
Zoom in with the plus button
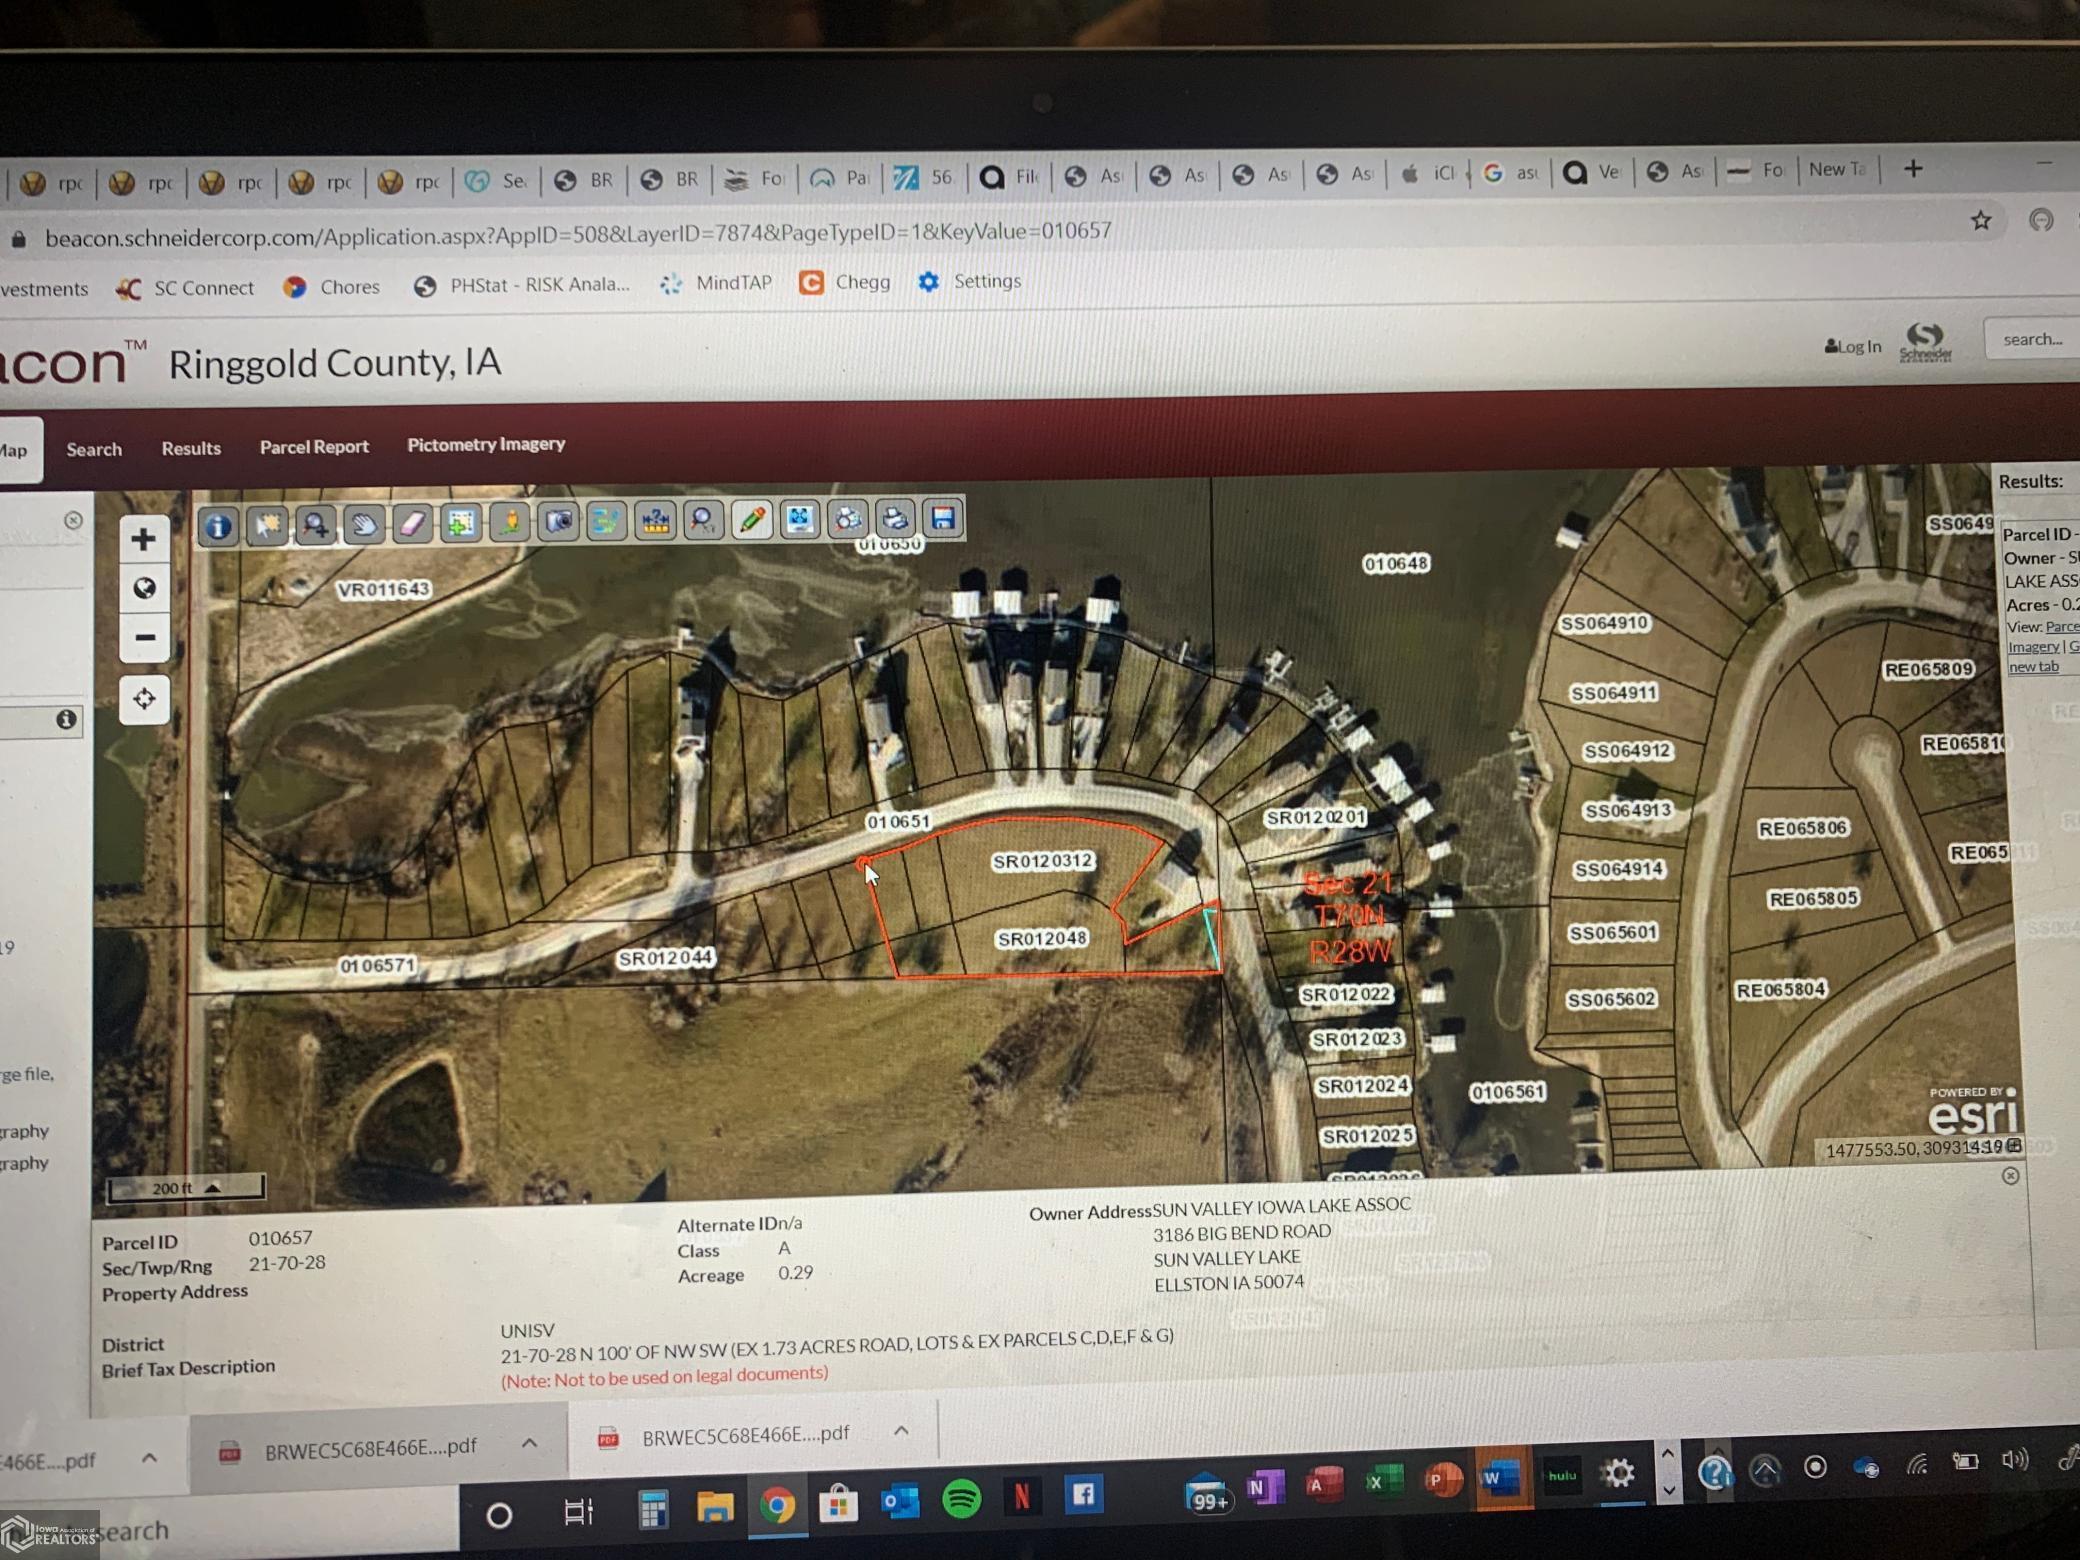pyautogui.click(x=143, y=540)
